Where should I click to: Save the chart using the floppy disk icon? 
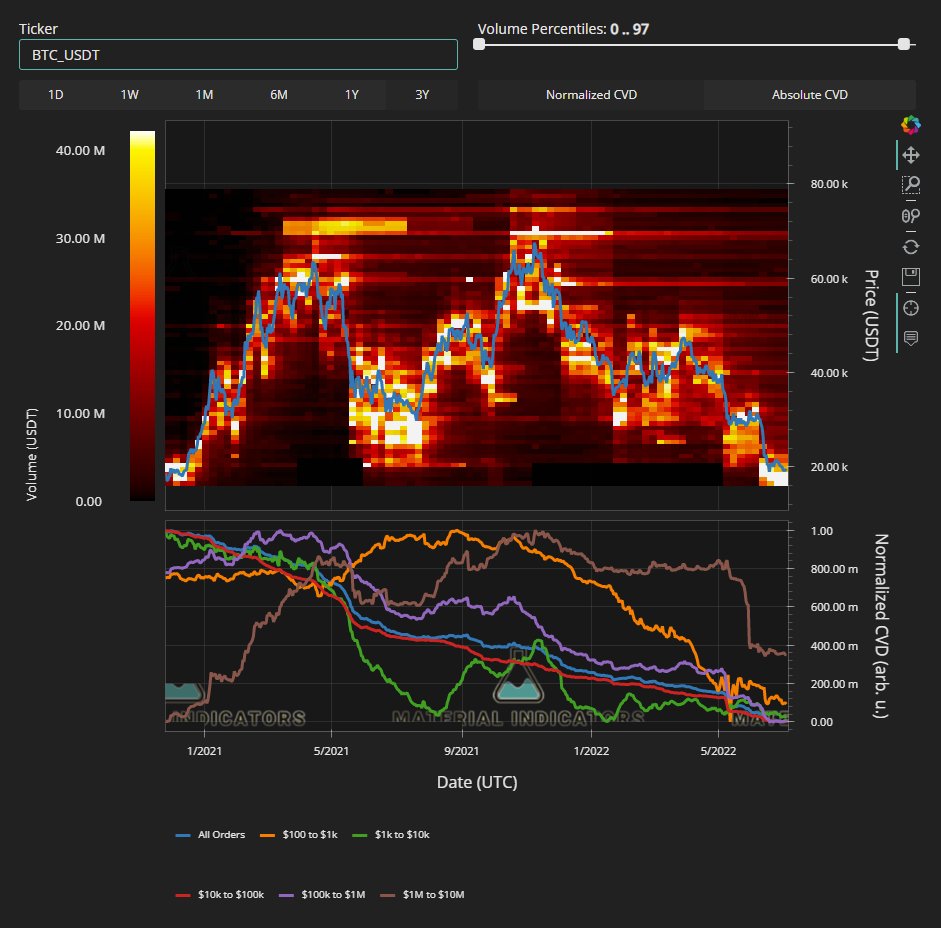(x=910, y=277)
